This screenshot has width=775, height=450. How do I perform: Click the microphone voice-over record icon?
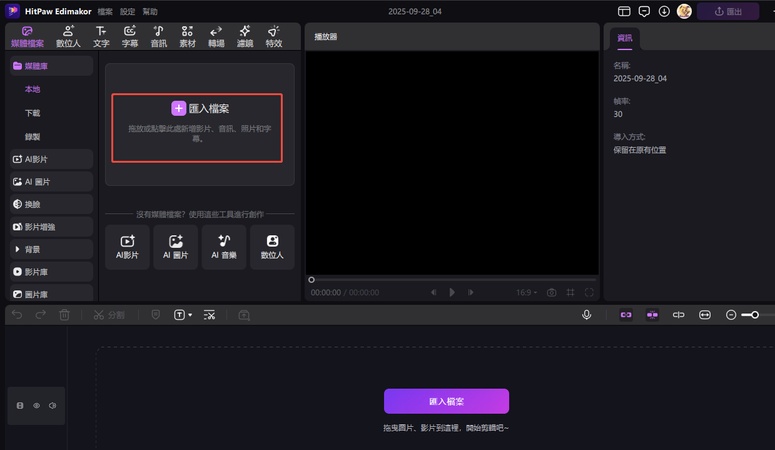[x=587, y=314]
